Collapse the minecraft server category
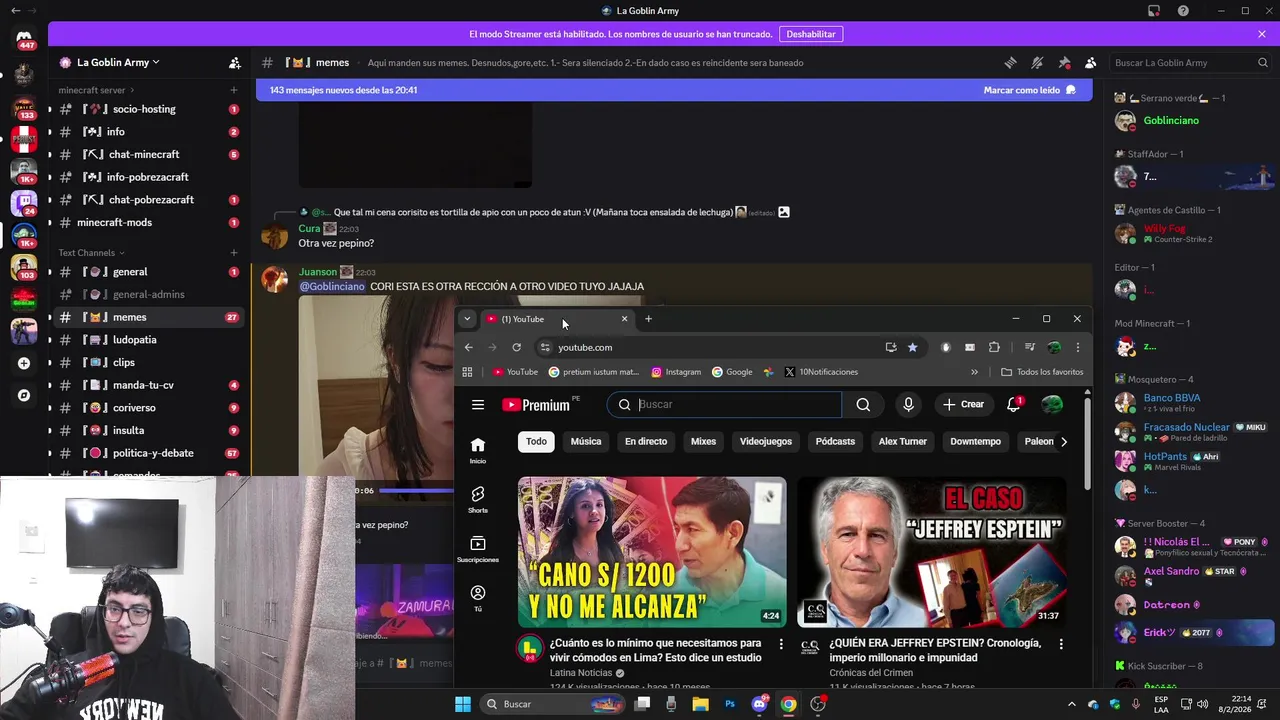 [x=96, y=90]
